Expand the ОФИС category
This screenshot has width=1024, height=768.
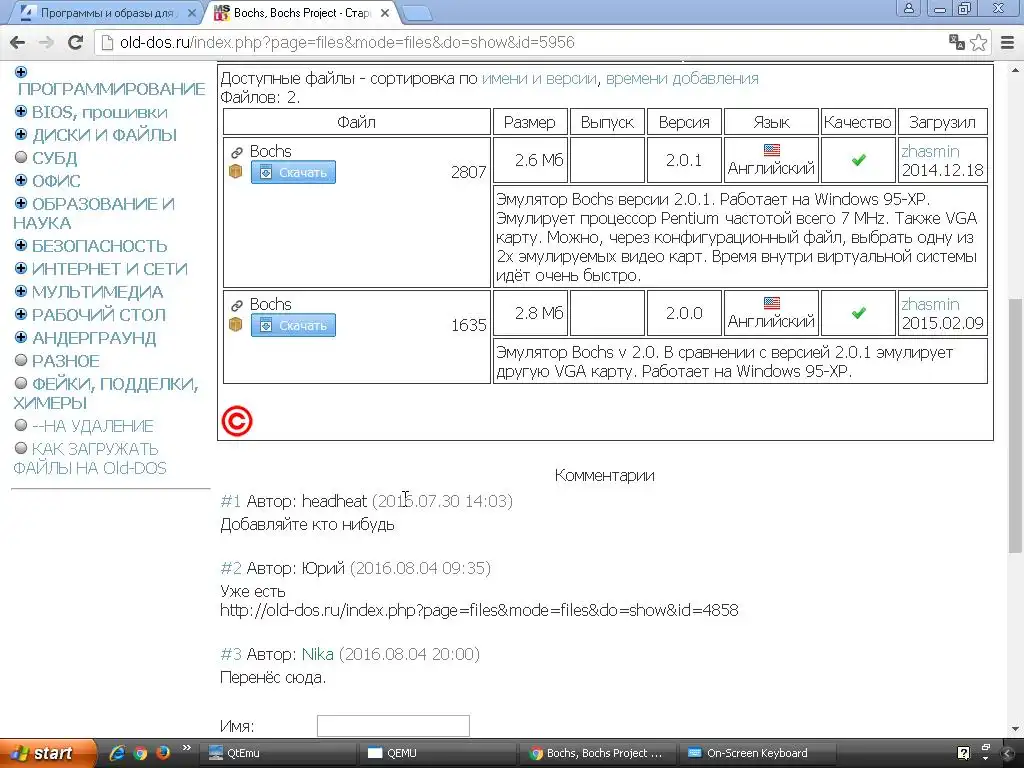tap(21, 180)
